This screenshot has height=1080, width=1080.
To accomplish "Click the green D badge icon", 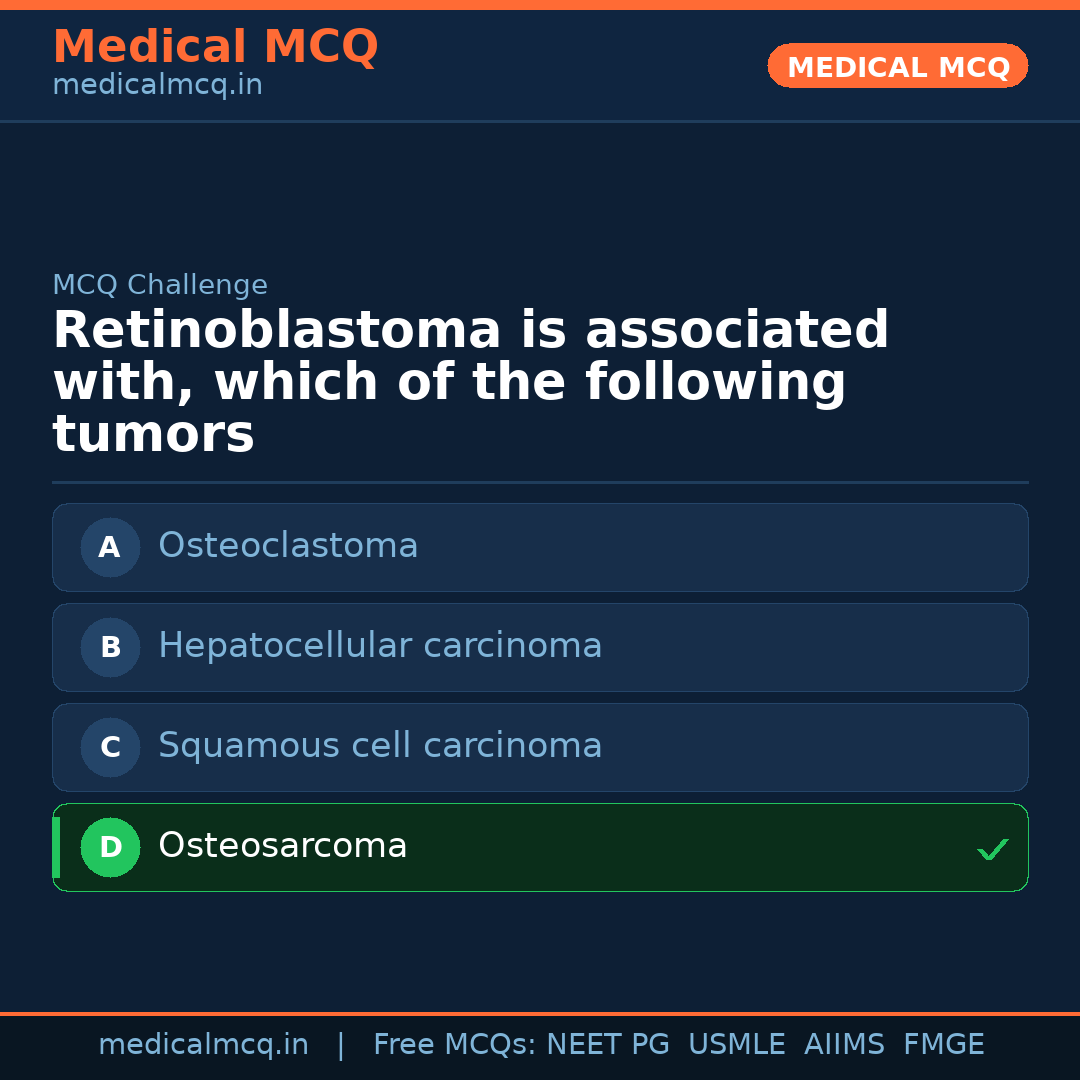I will pos(110,847).
